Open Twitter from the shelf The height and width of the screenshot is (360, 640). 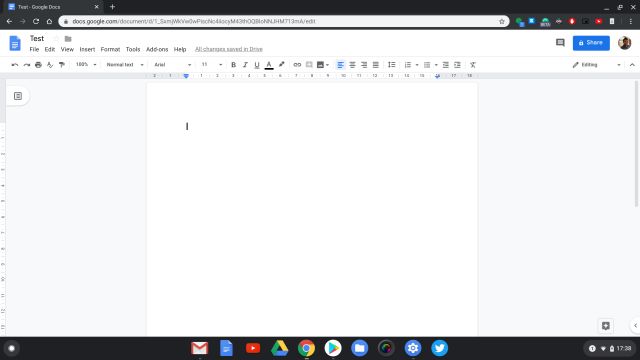tap(440, 348)
